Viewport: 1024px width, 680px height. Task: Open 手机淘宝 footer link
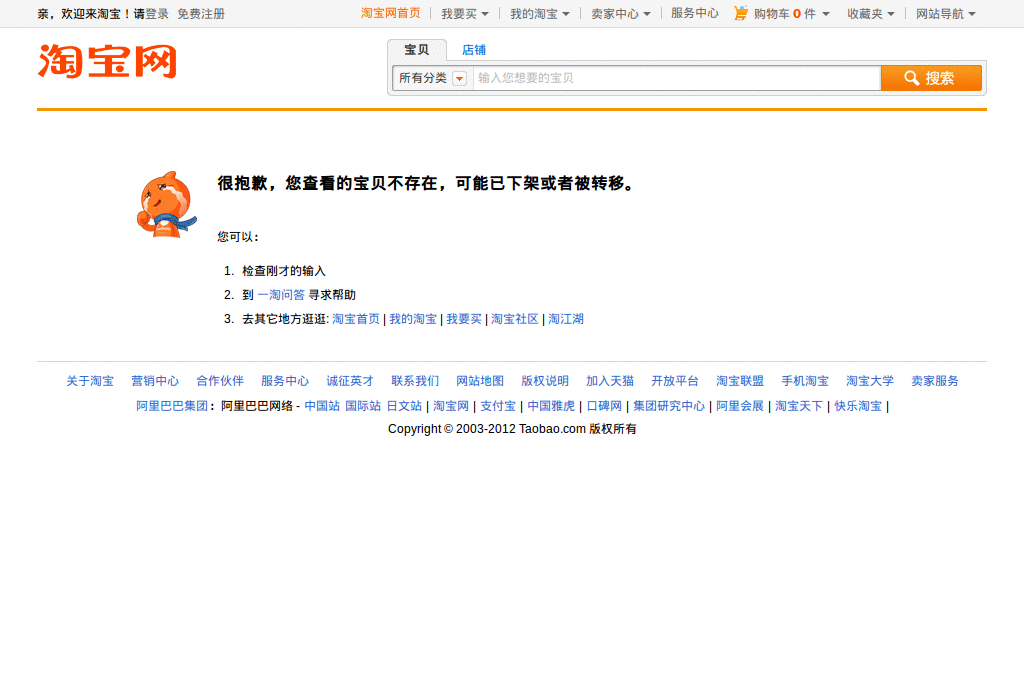tap(805, 381)
